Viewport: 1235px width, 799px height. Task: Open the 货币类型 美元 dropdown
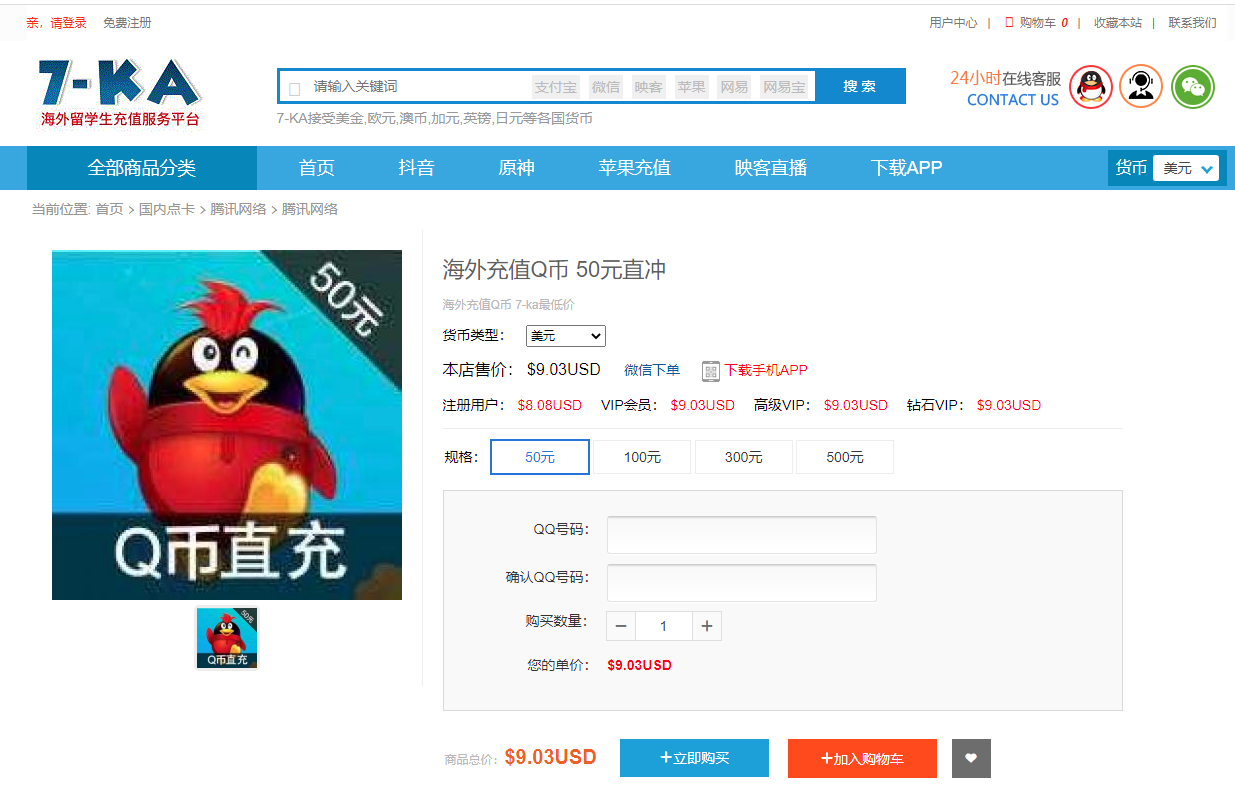click(x=566, y=336)
